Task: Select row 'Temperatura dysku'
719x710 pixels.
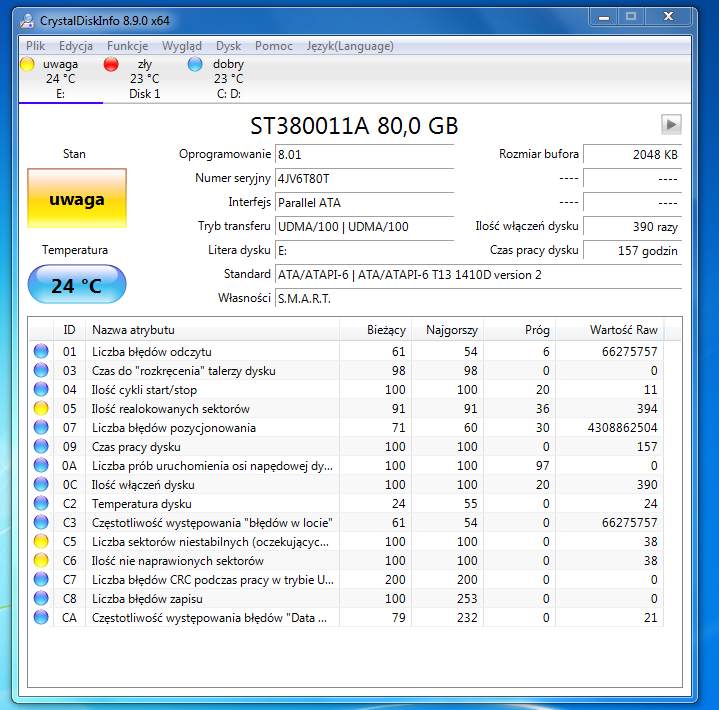Action: [347, 504]
